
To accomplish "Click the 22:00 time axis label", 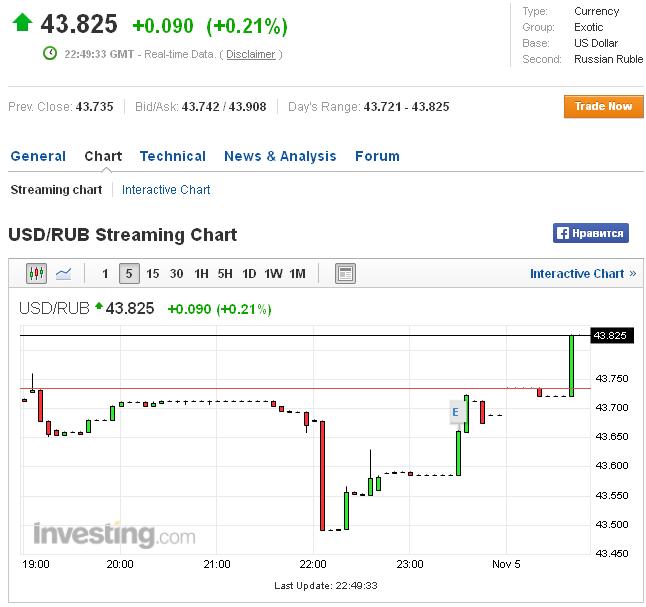I will [x=313, y=564].
